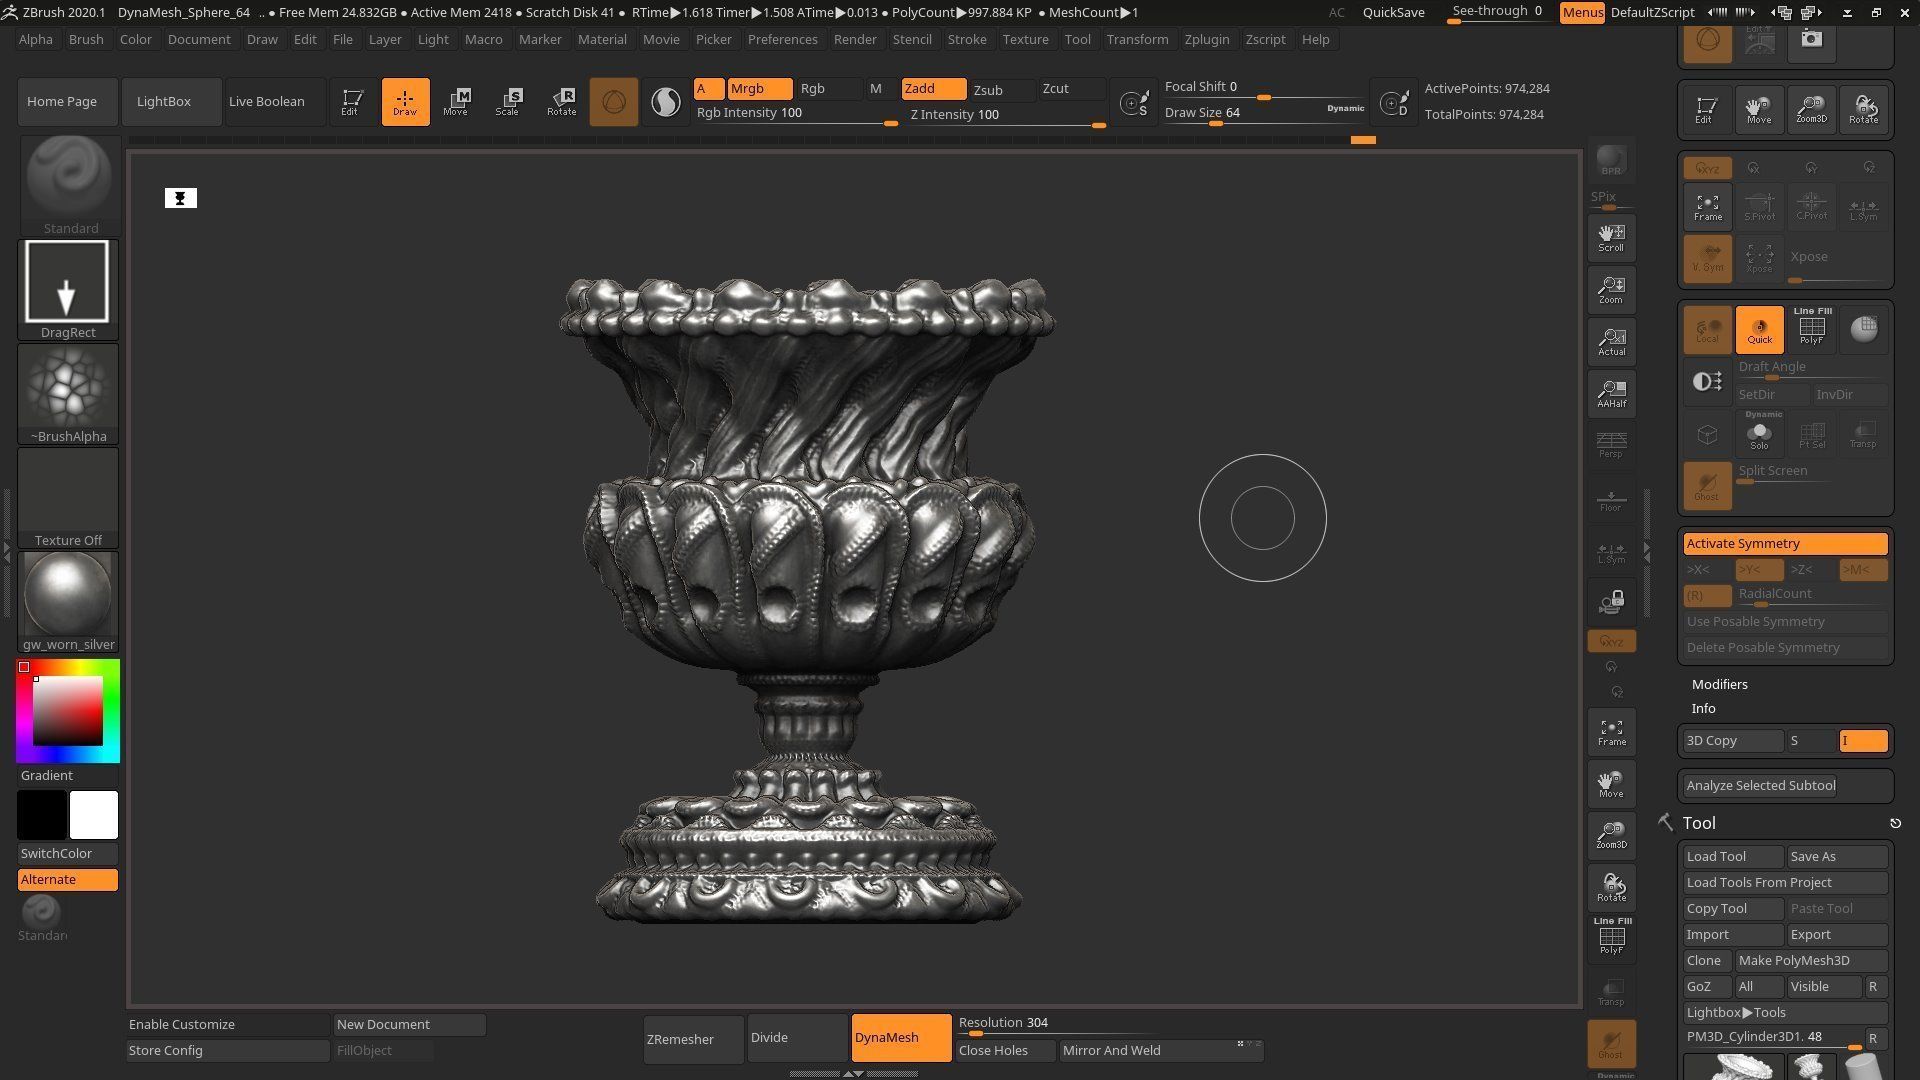Click the Actual size icon
The image size is (1920, 1080).
pos(1611,342)
